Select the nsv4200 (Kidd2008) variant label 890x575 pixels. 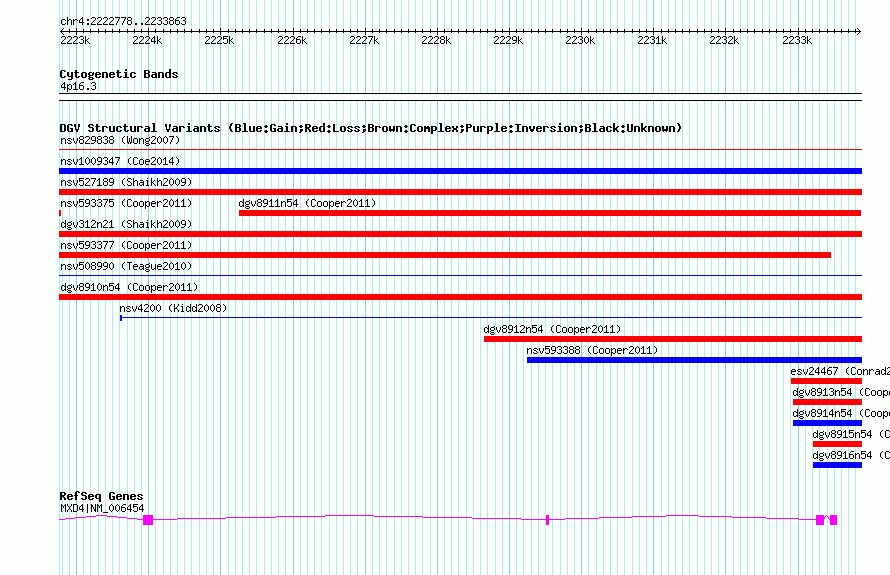(173, 308)
